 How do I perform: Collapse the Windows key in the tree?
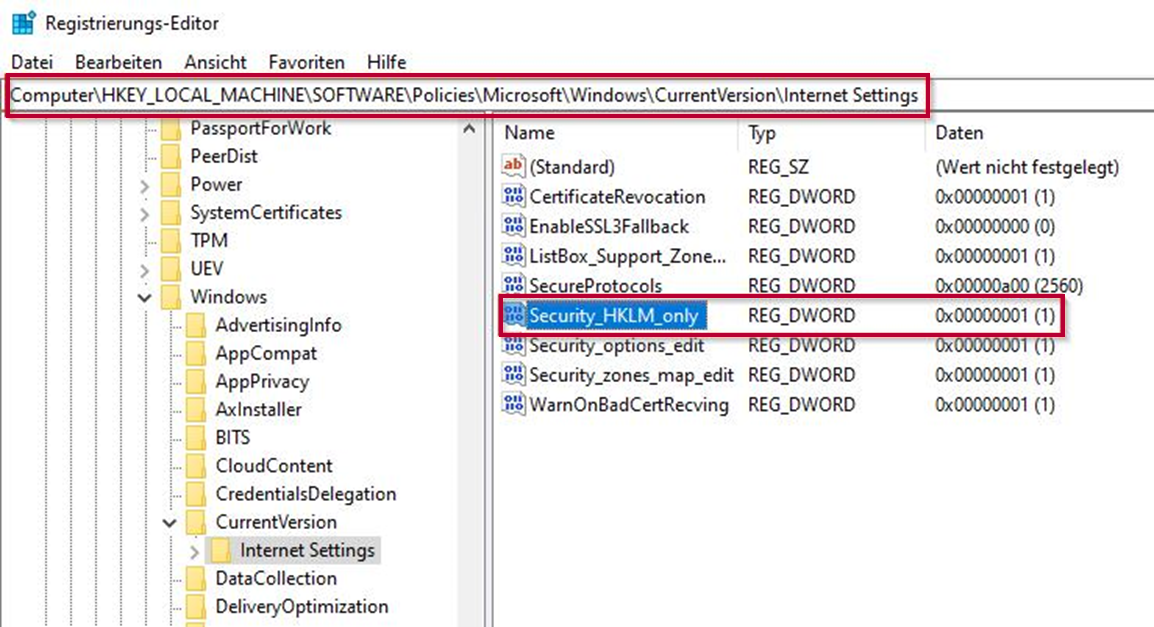pos(145,298)
